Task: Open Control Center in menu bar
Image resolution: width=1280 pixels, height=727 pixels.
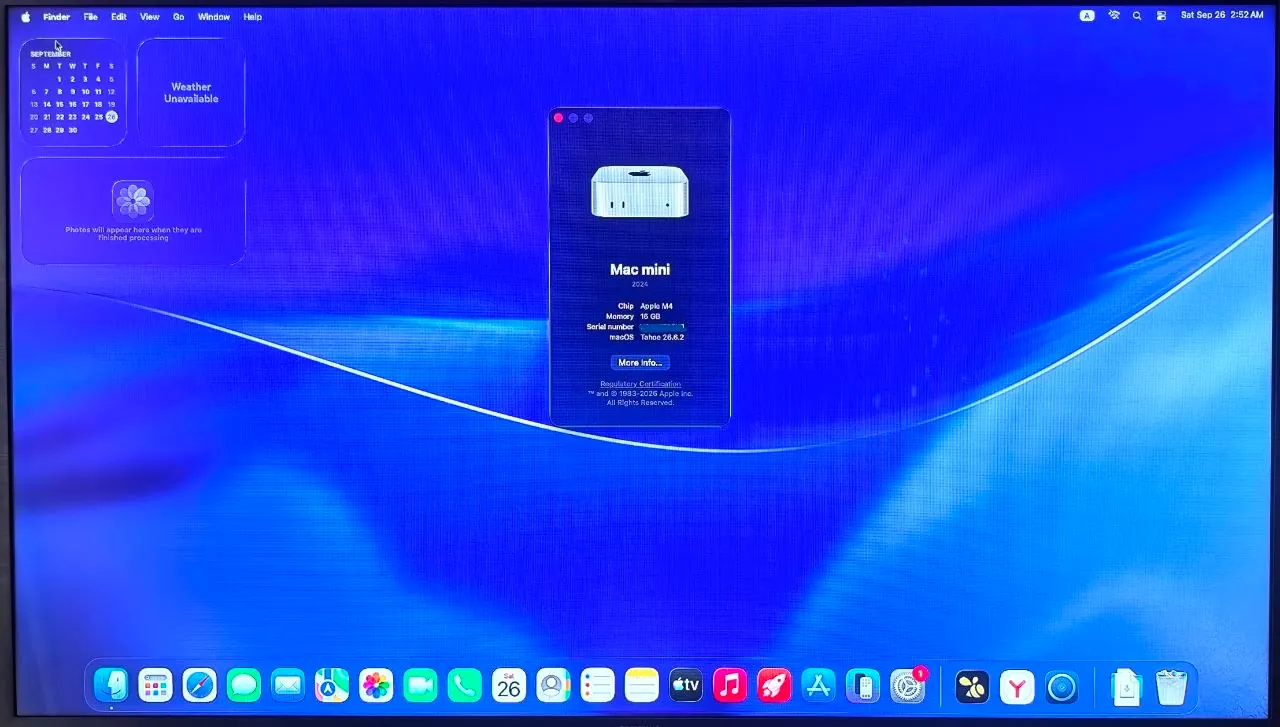Action: pyautogui.click(x=1161, y=15)
